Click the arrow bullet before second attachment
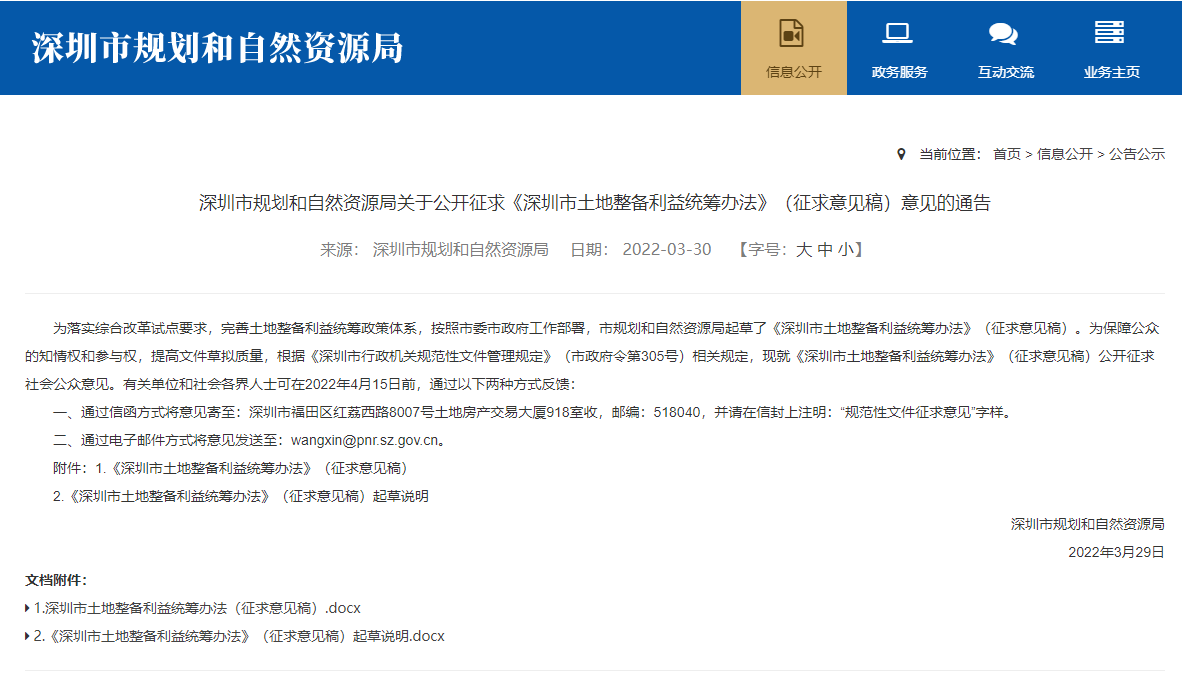The height and width of the screenshot is (673, 1182). pyautogui.click(x=28, y=636)
